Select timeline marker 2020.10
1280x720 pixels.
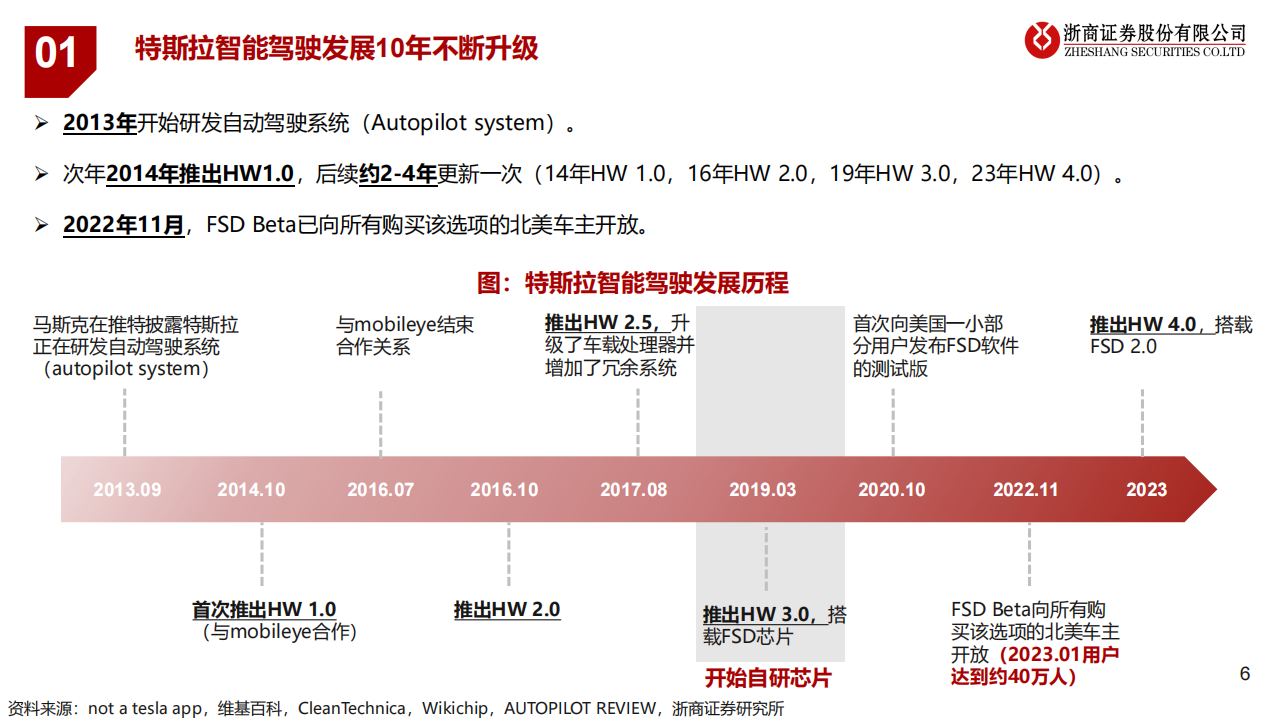892,490
